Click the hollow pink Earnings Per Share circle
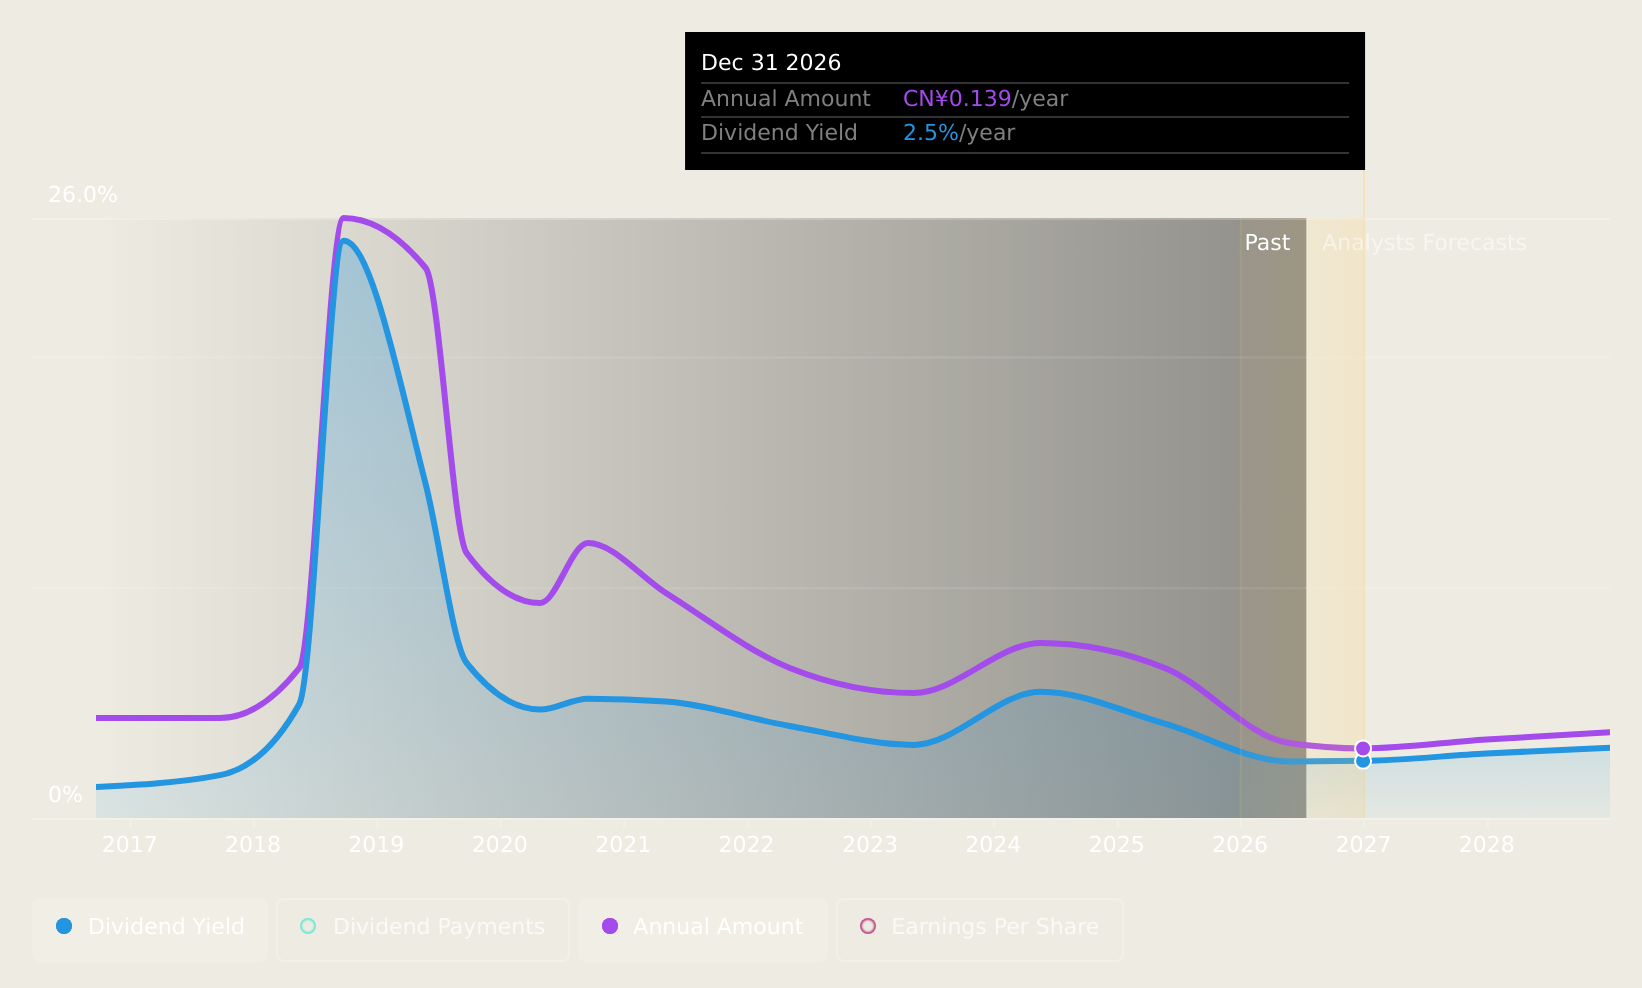The width and height of the screenshot is (1642, 988). (x=868, y=926)
